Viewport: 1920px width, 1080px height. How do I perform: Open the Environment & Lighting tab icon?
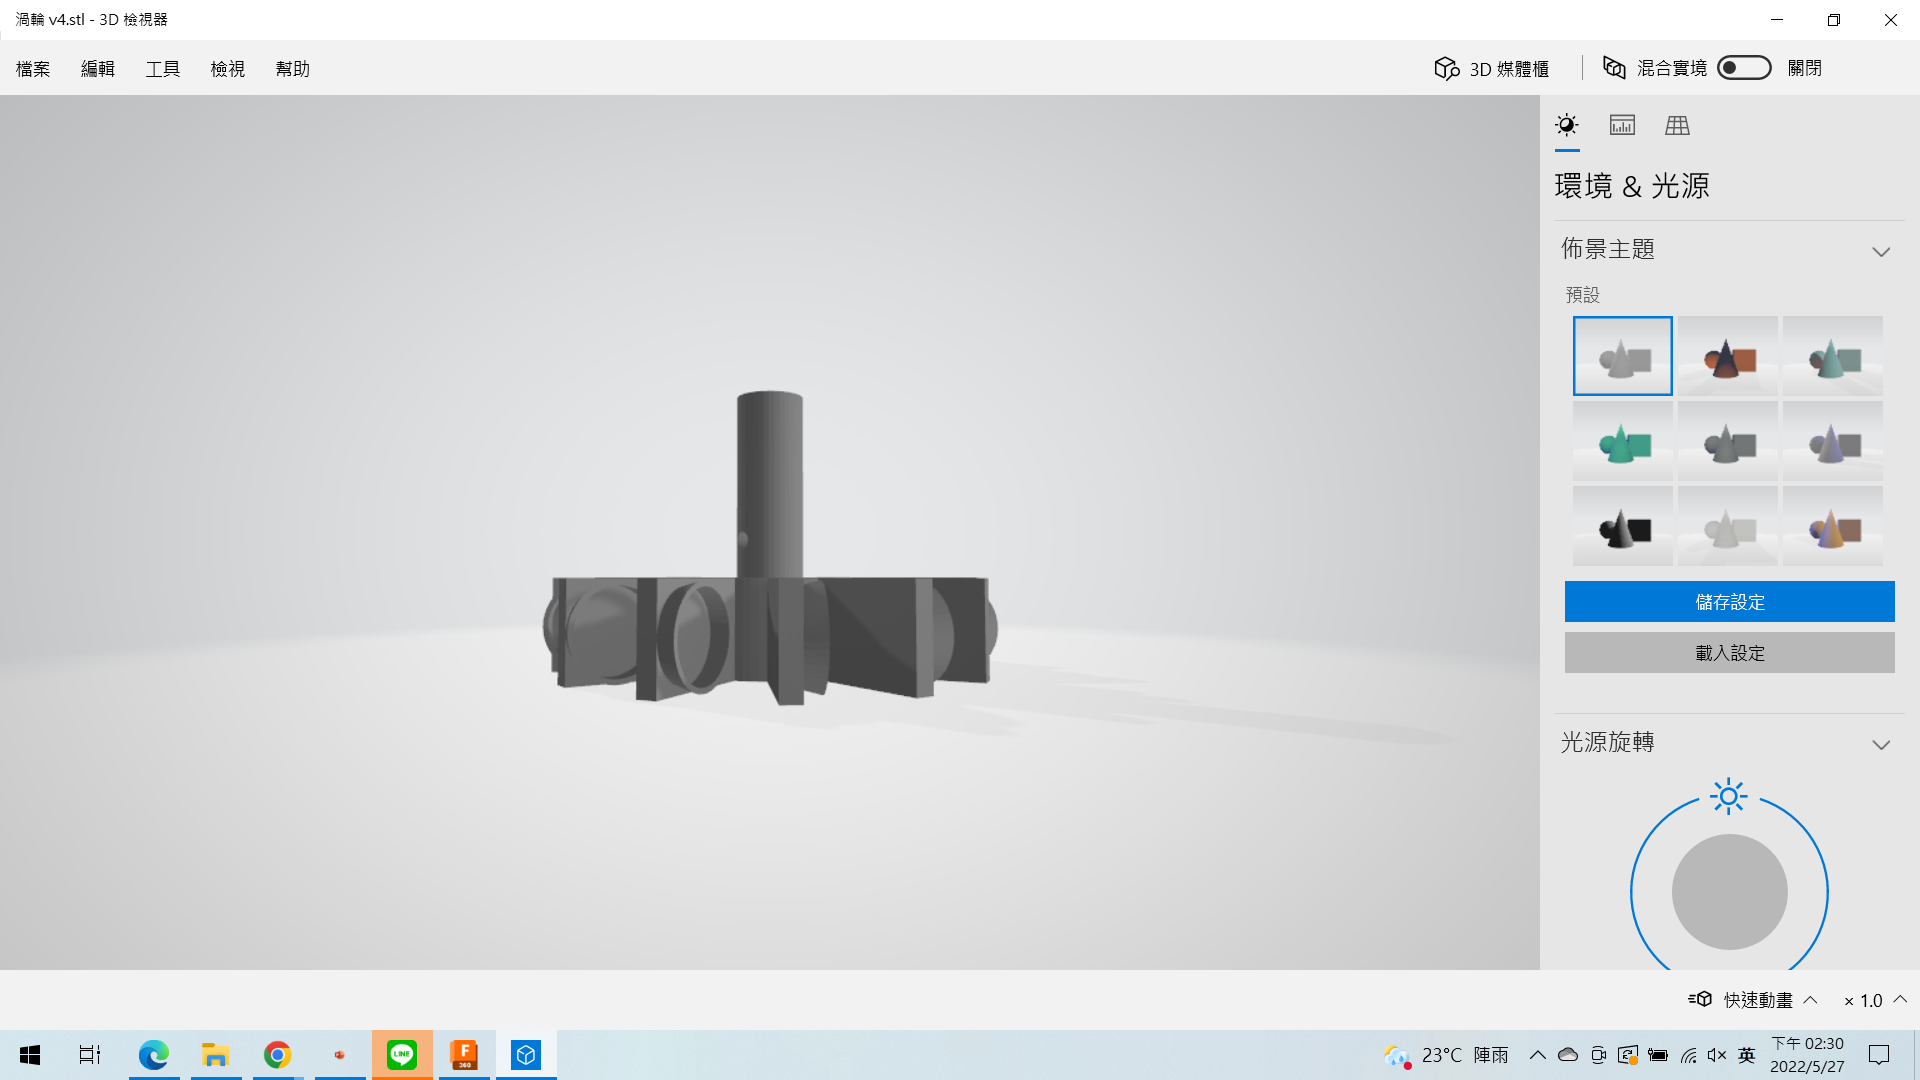pyautogui.click(x=1567, y=125)
